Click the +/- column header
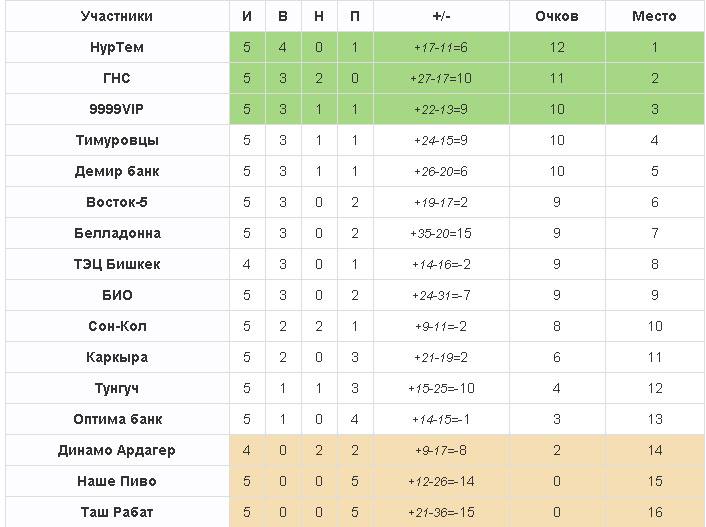Viewport: 706px width, 527px height. [x=441, y=16]
